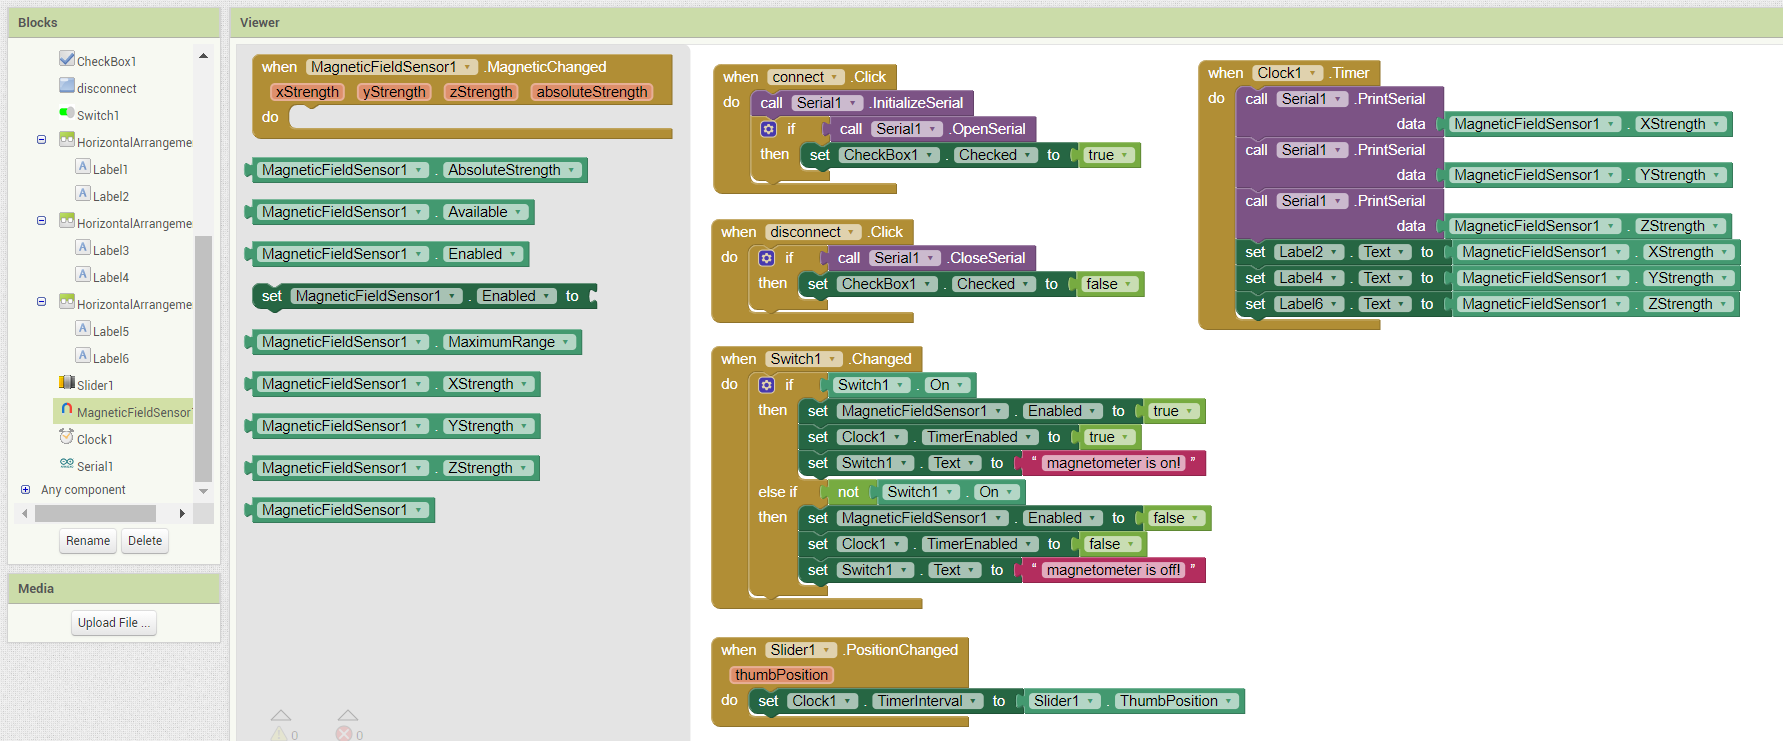Collapse the HorizontalArrangement containing Label5 and Label6

pos(41,302)
